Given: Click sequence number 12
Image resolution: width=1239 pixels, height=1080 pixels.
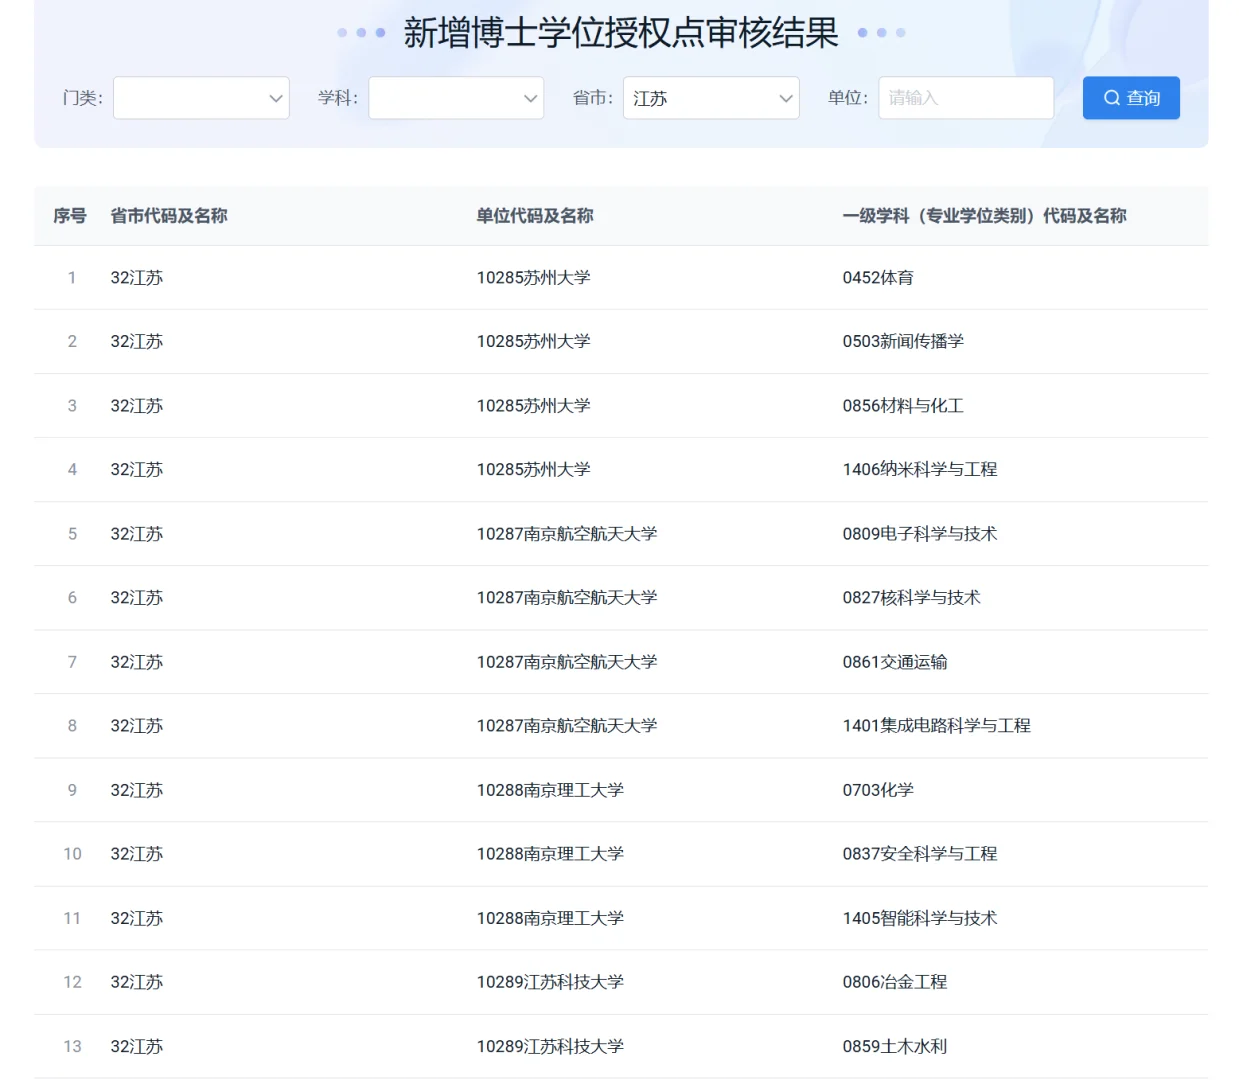Looking at the screenshot, I should click(x=72, y=982).
